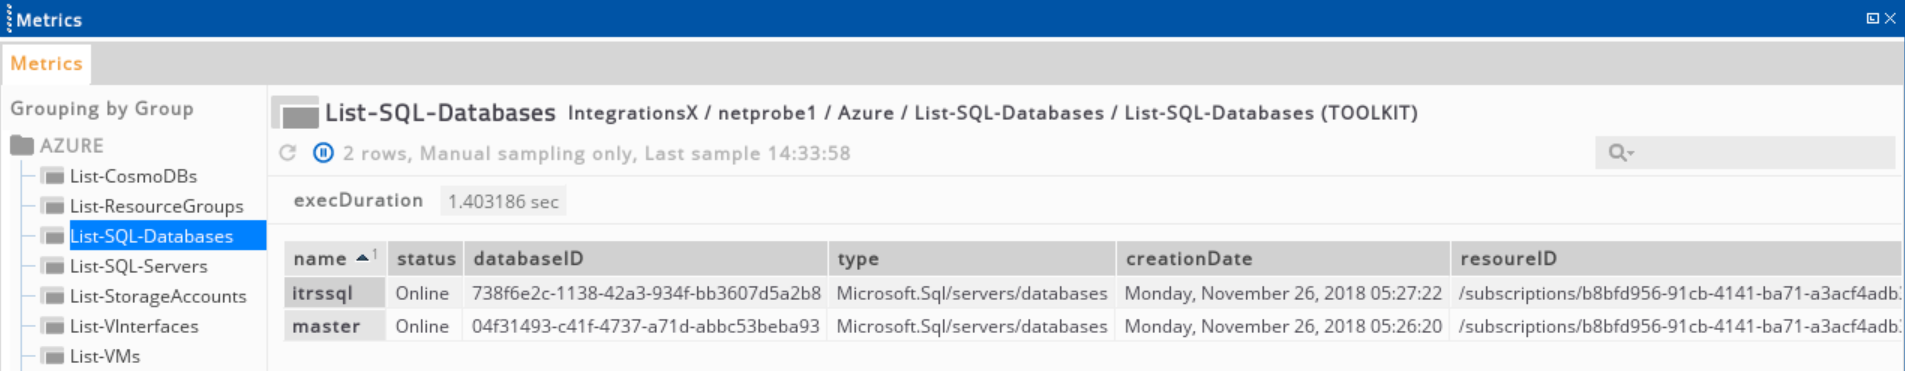The height and width of the screenshot is (371, 1905).
Task: Sort by the status column header
Action: coord(426,259)
